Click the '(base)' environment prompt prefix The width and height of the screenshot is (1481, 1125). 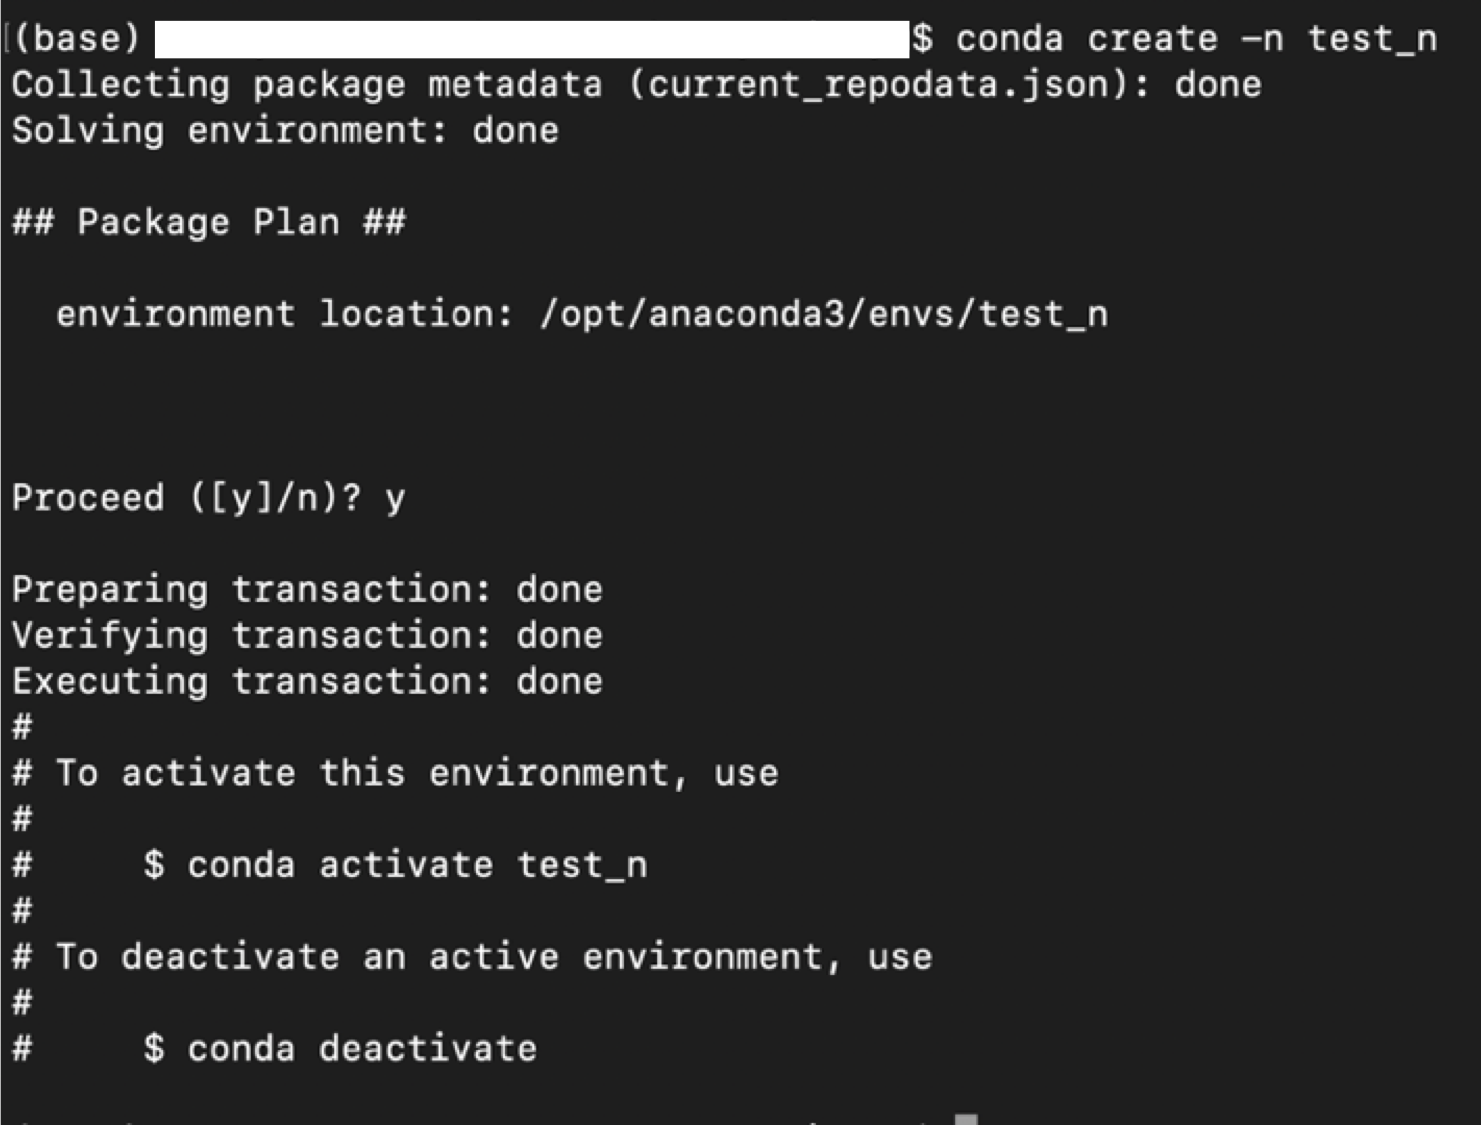click(x=77, y=39)
